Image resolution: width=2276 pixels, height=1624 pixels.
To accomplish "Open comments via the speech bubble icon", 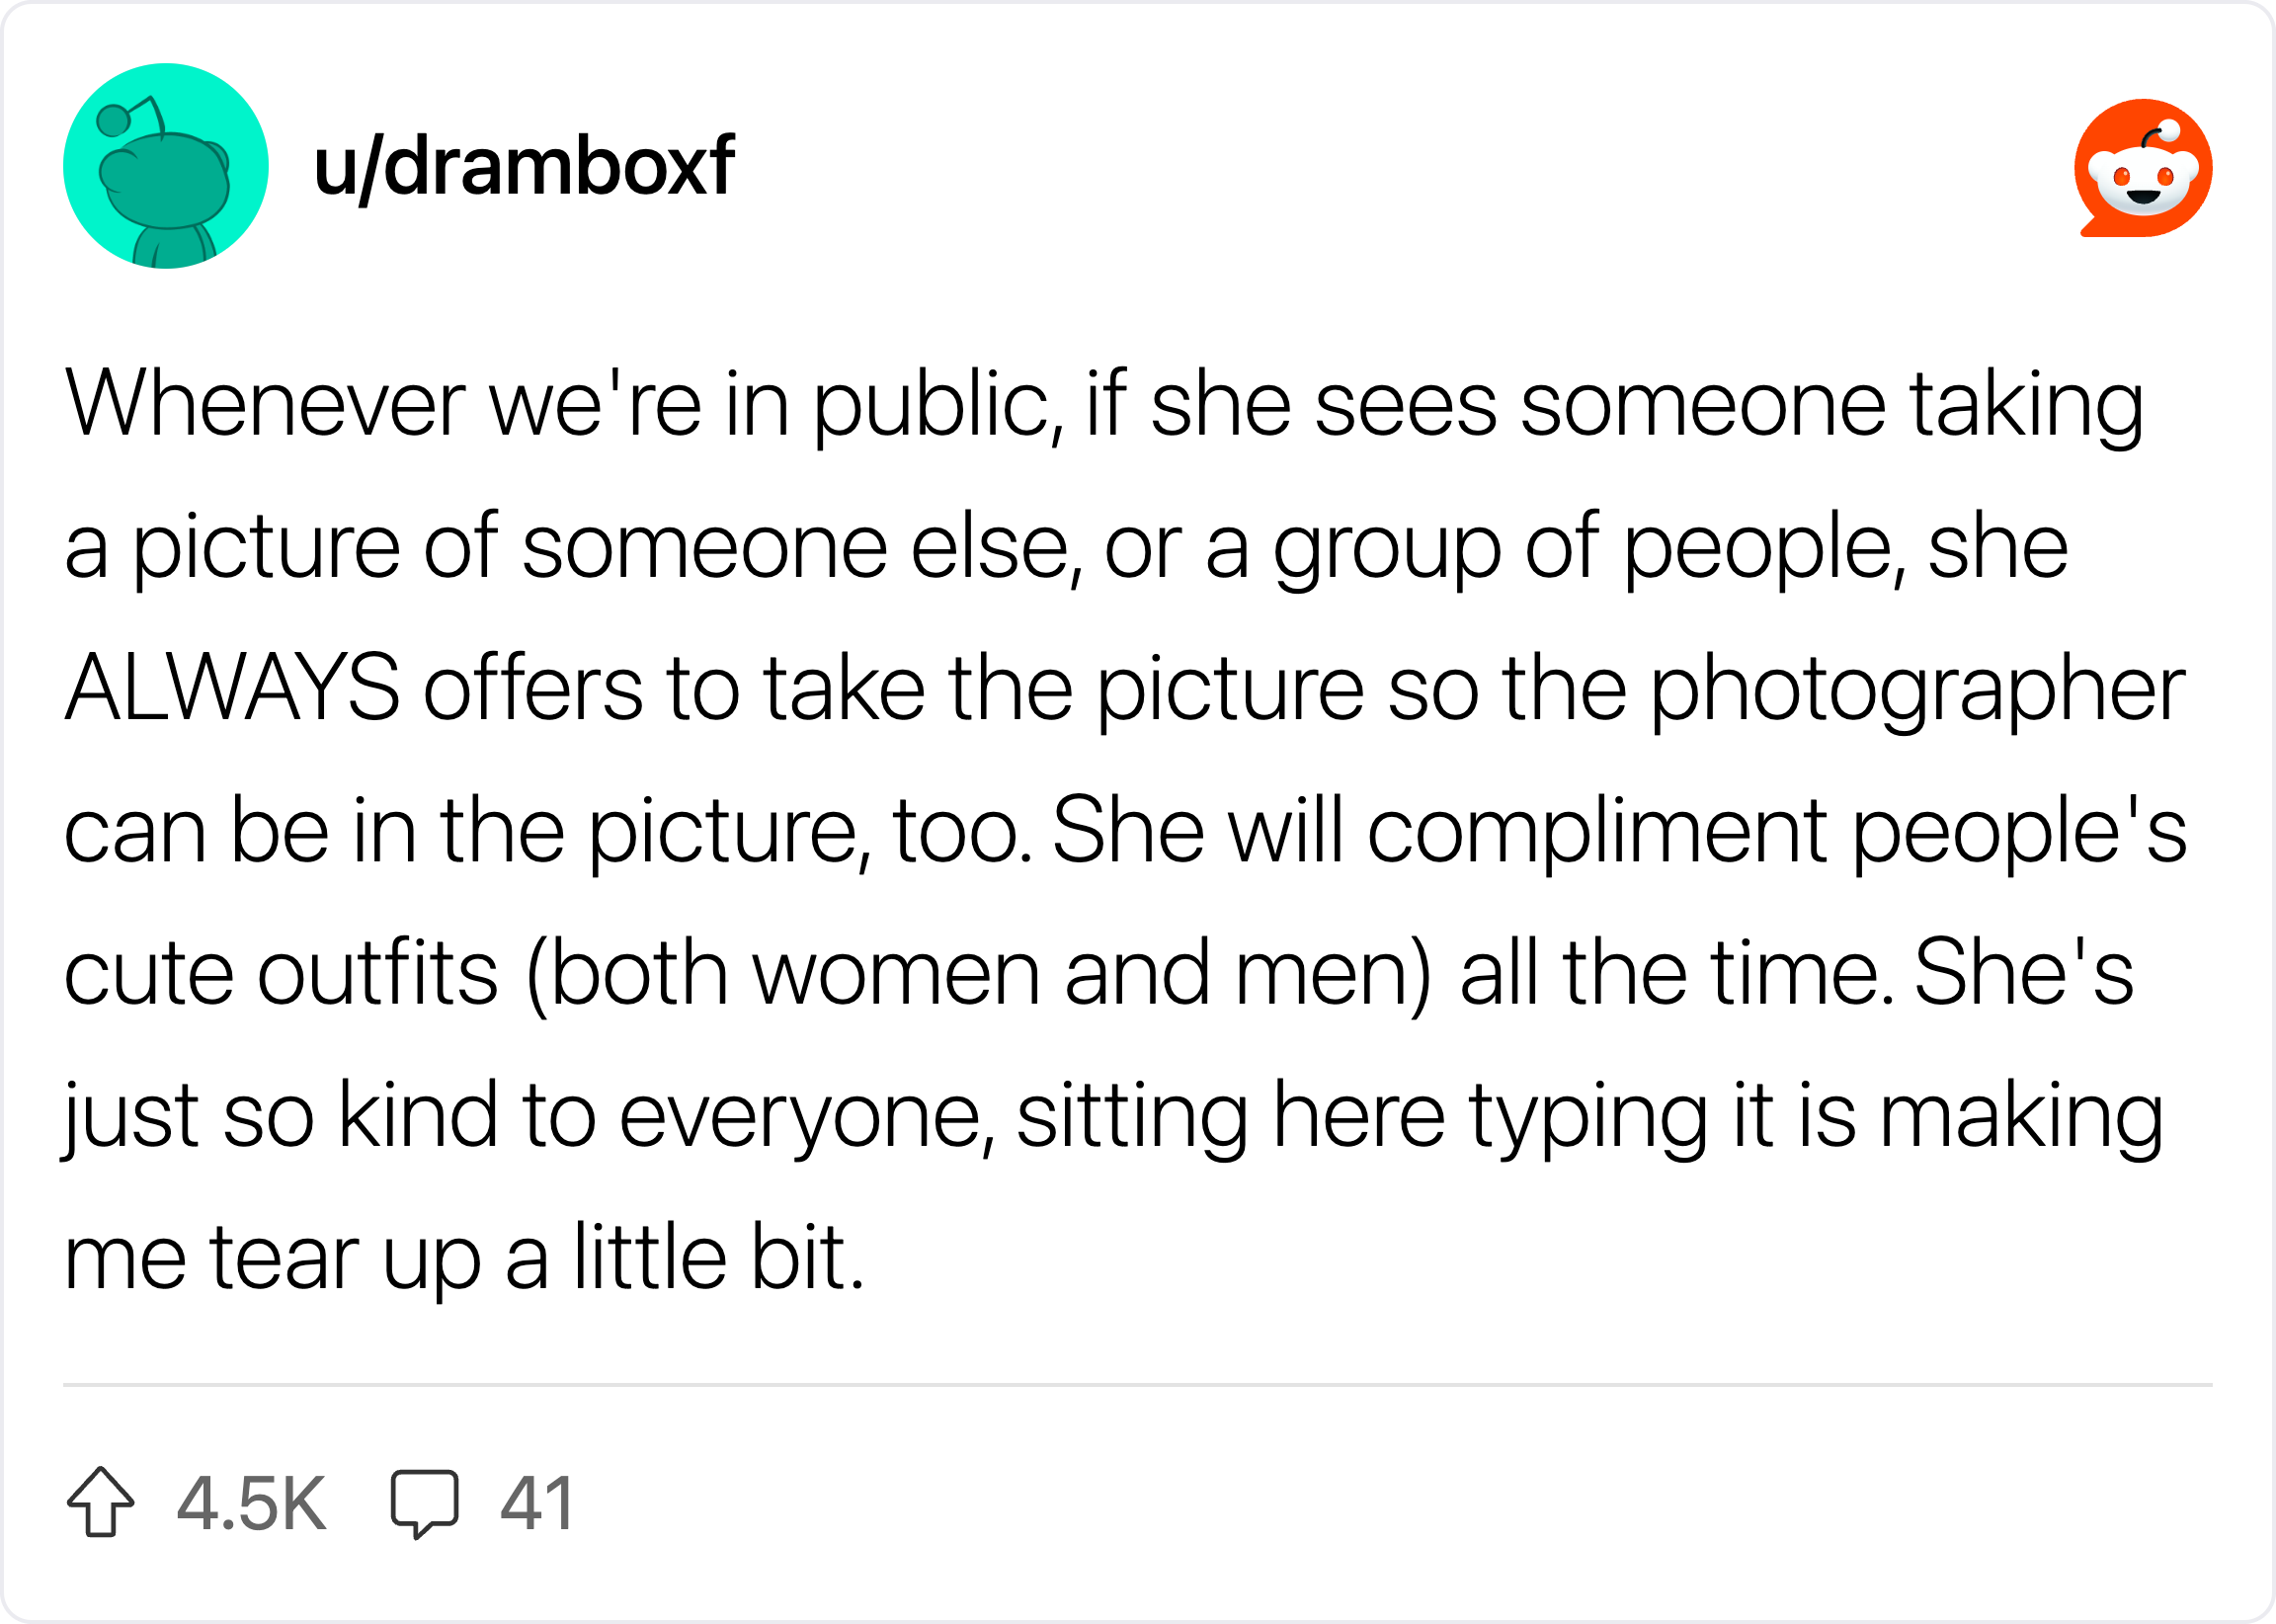I will coord(424,1503).
